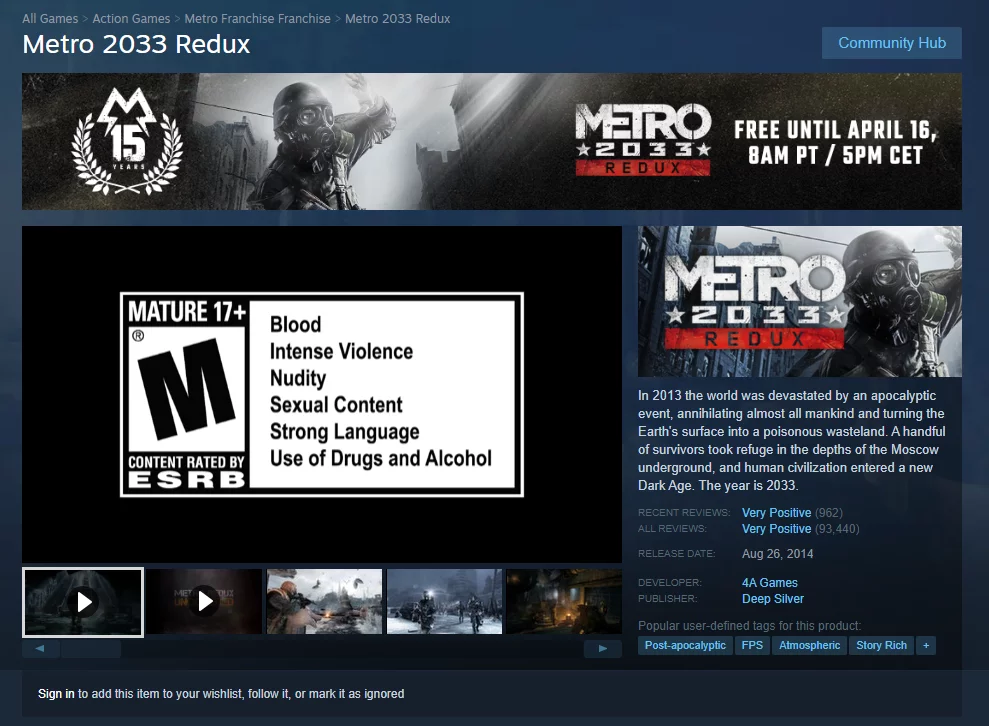This screenshot has width=989, height=726.
Task: Select the sniper snow screenshot thumbnail
Action: pyautogui.click(x=324, y=602)
